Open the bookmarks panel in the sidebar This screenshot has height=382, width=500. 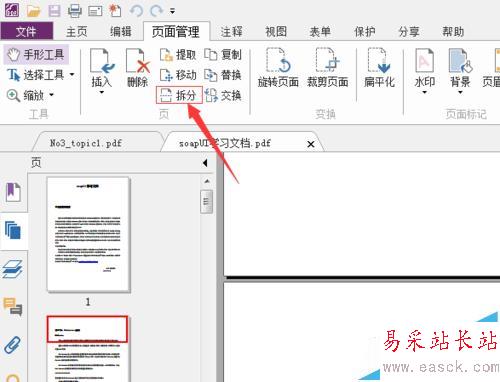13,192
